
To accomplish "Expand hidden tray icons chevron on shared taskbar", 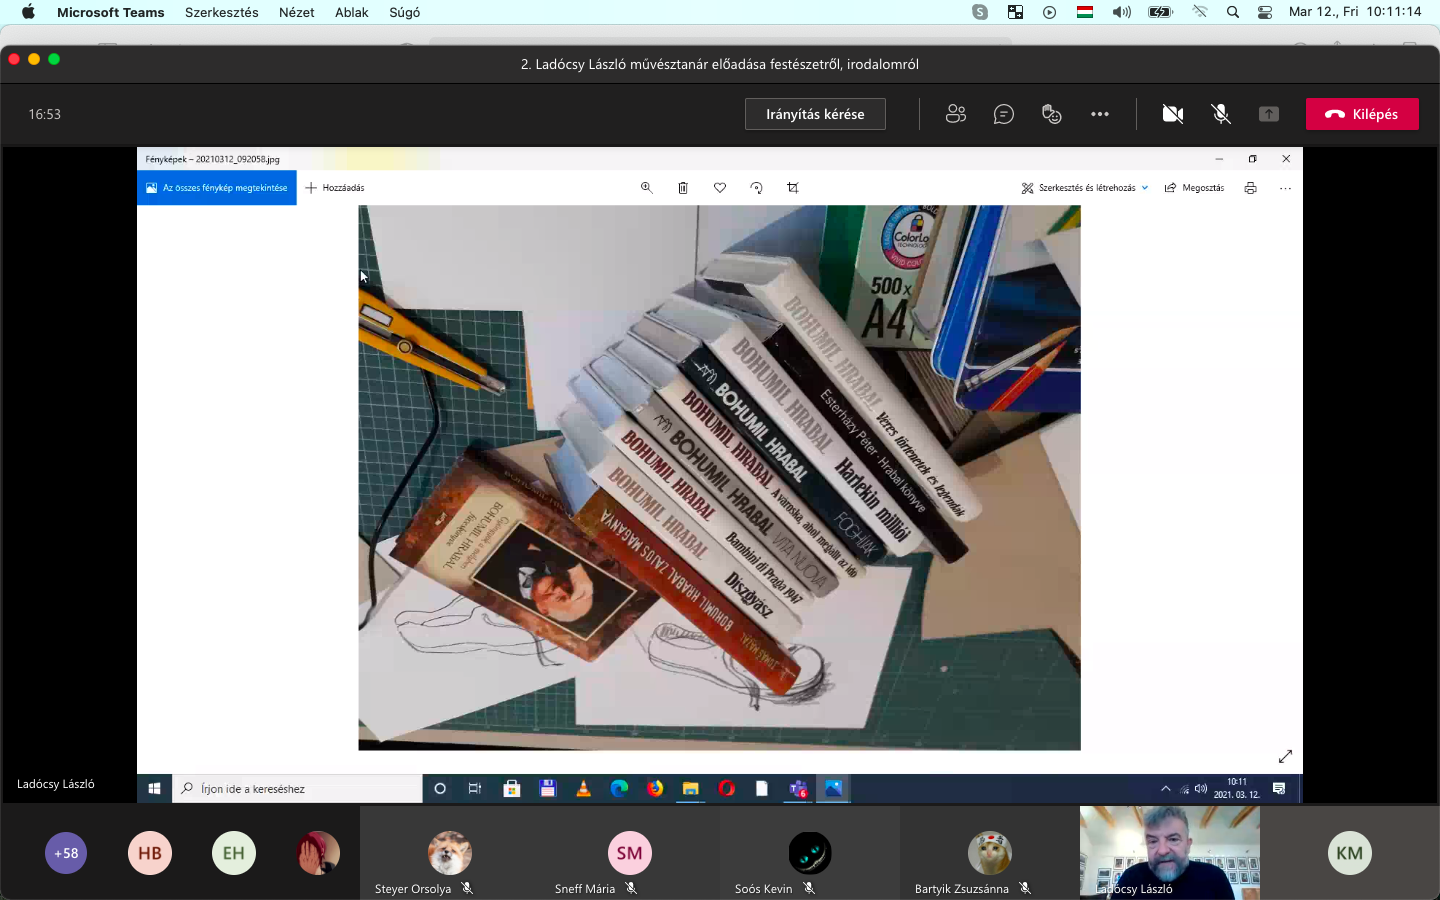I will pyautogui.click(x=1165, y=789).
